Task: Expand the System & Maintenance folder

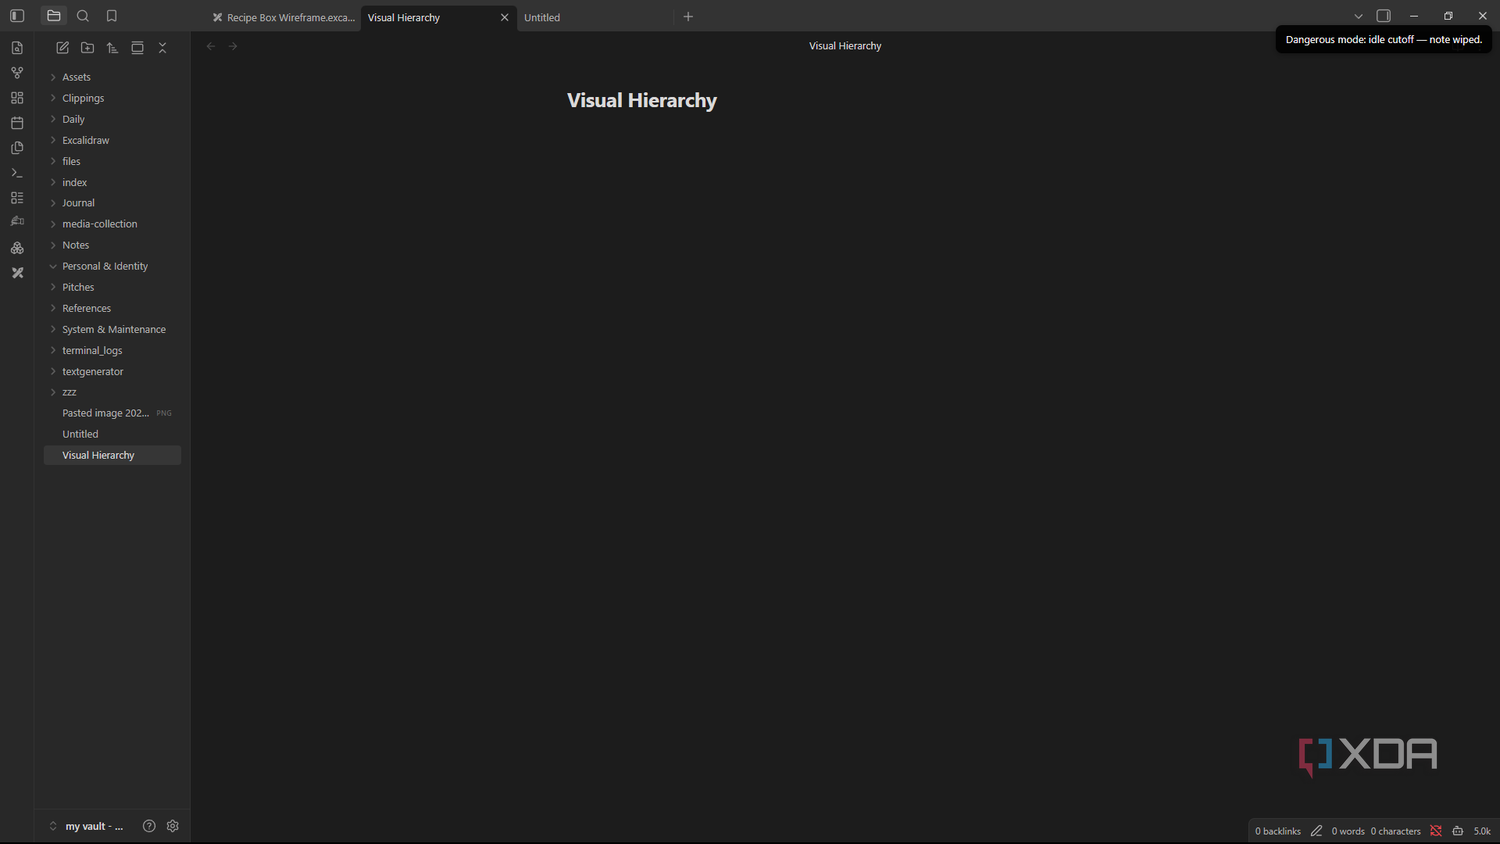Action: coord(112,329)
